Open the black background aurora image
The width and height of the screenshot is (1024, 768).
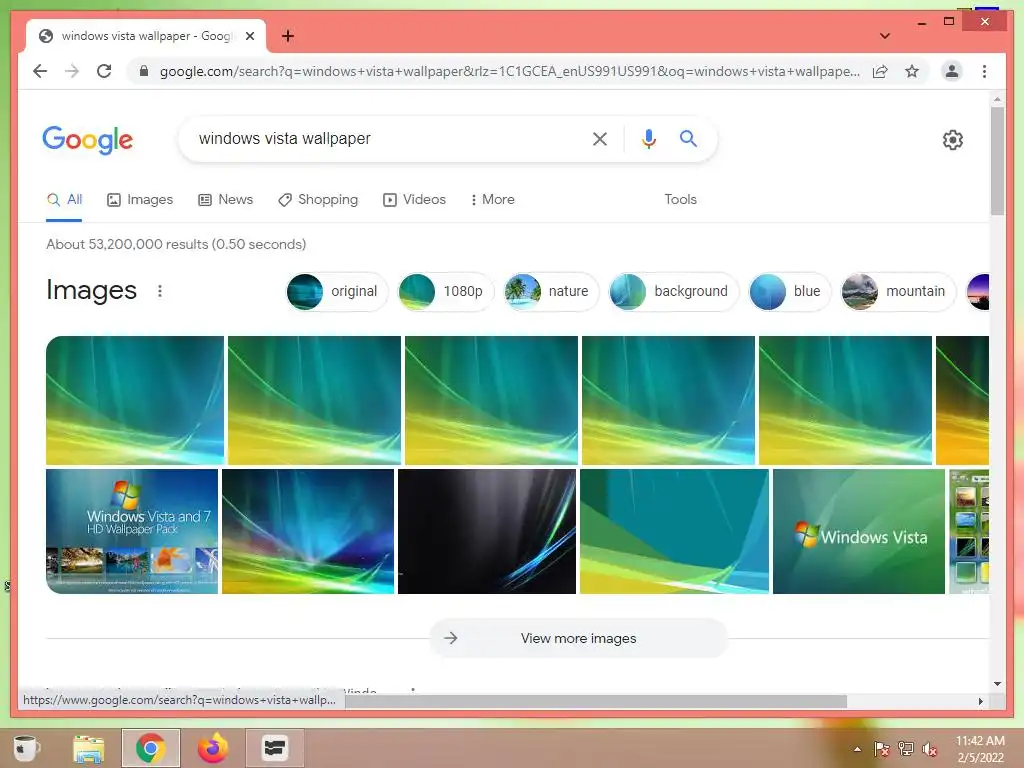[487, 532]
